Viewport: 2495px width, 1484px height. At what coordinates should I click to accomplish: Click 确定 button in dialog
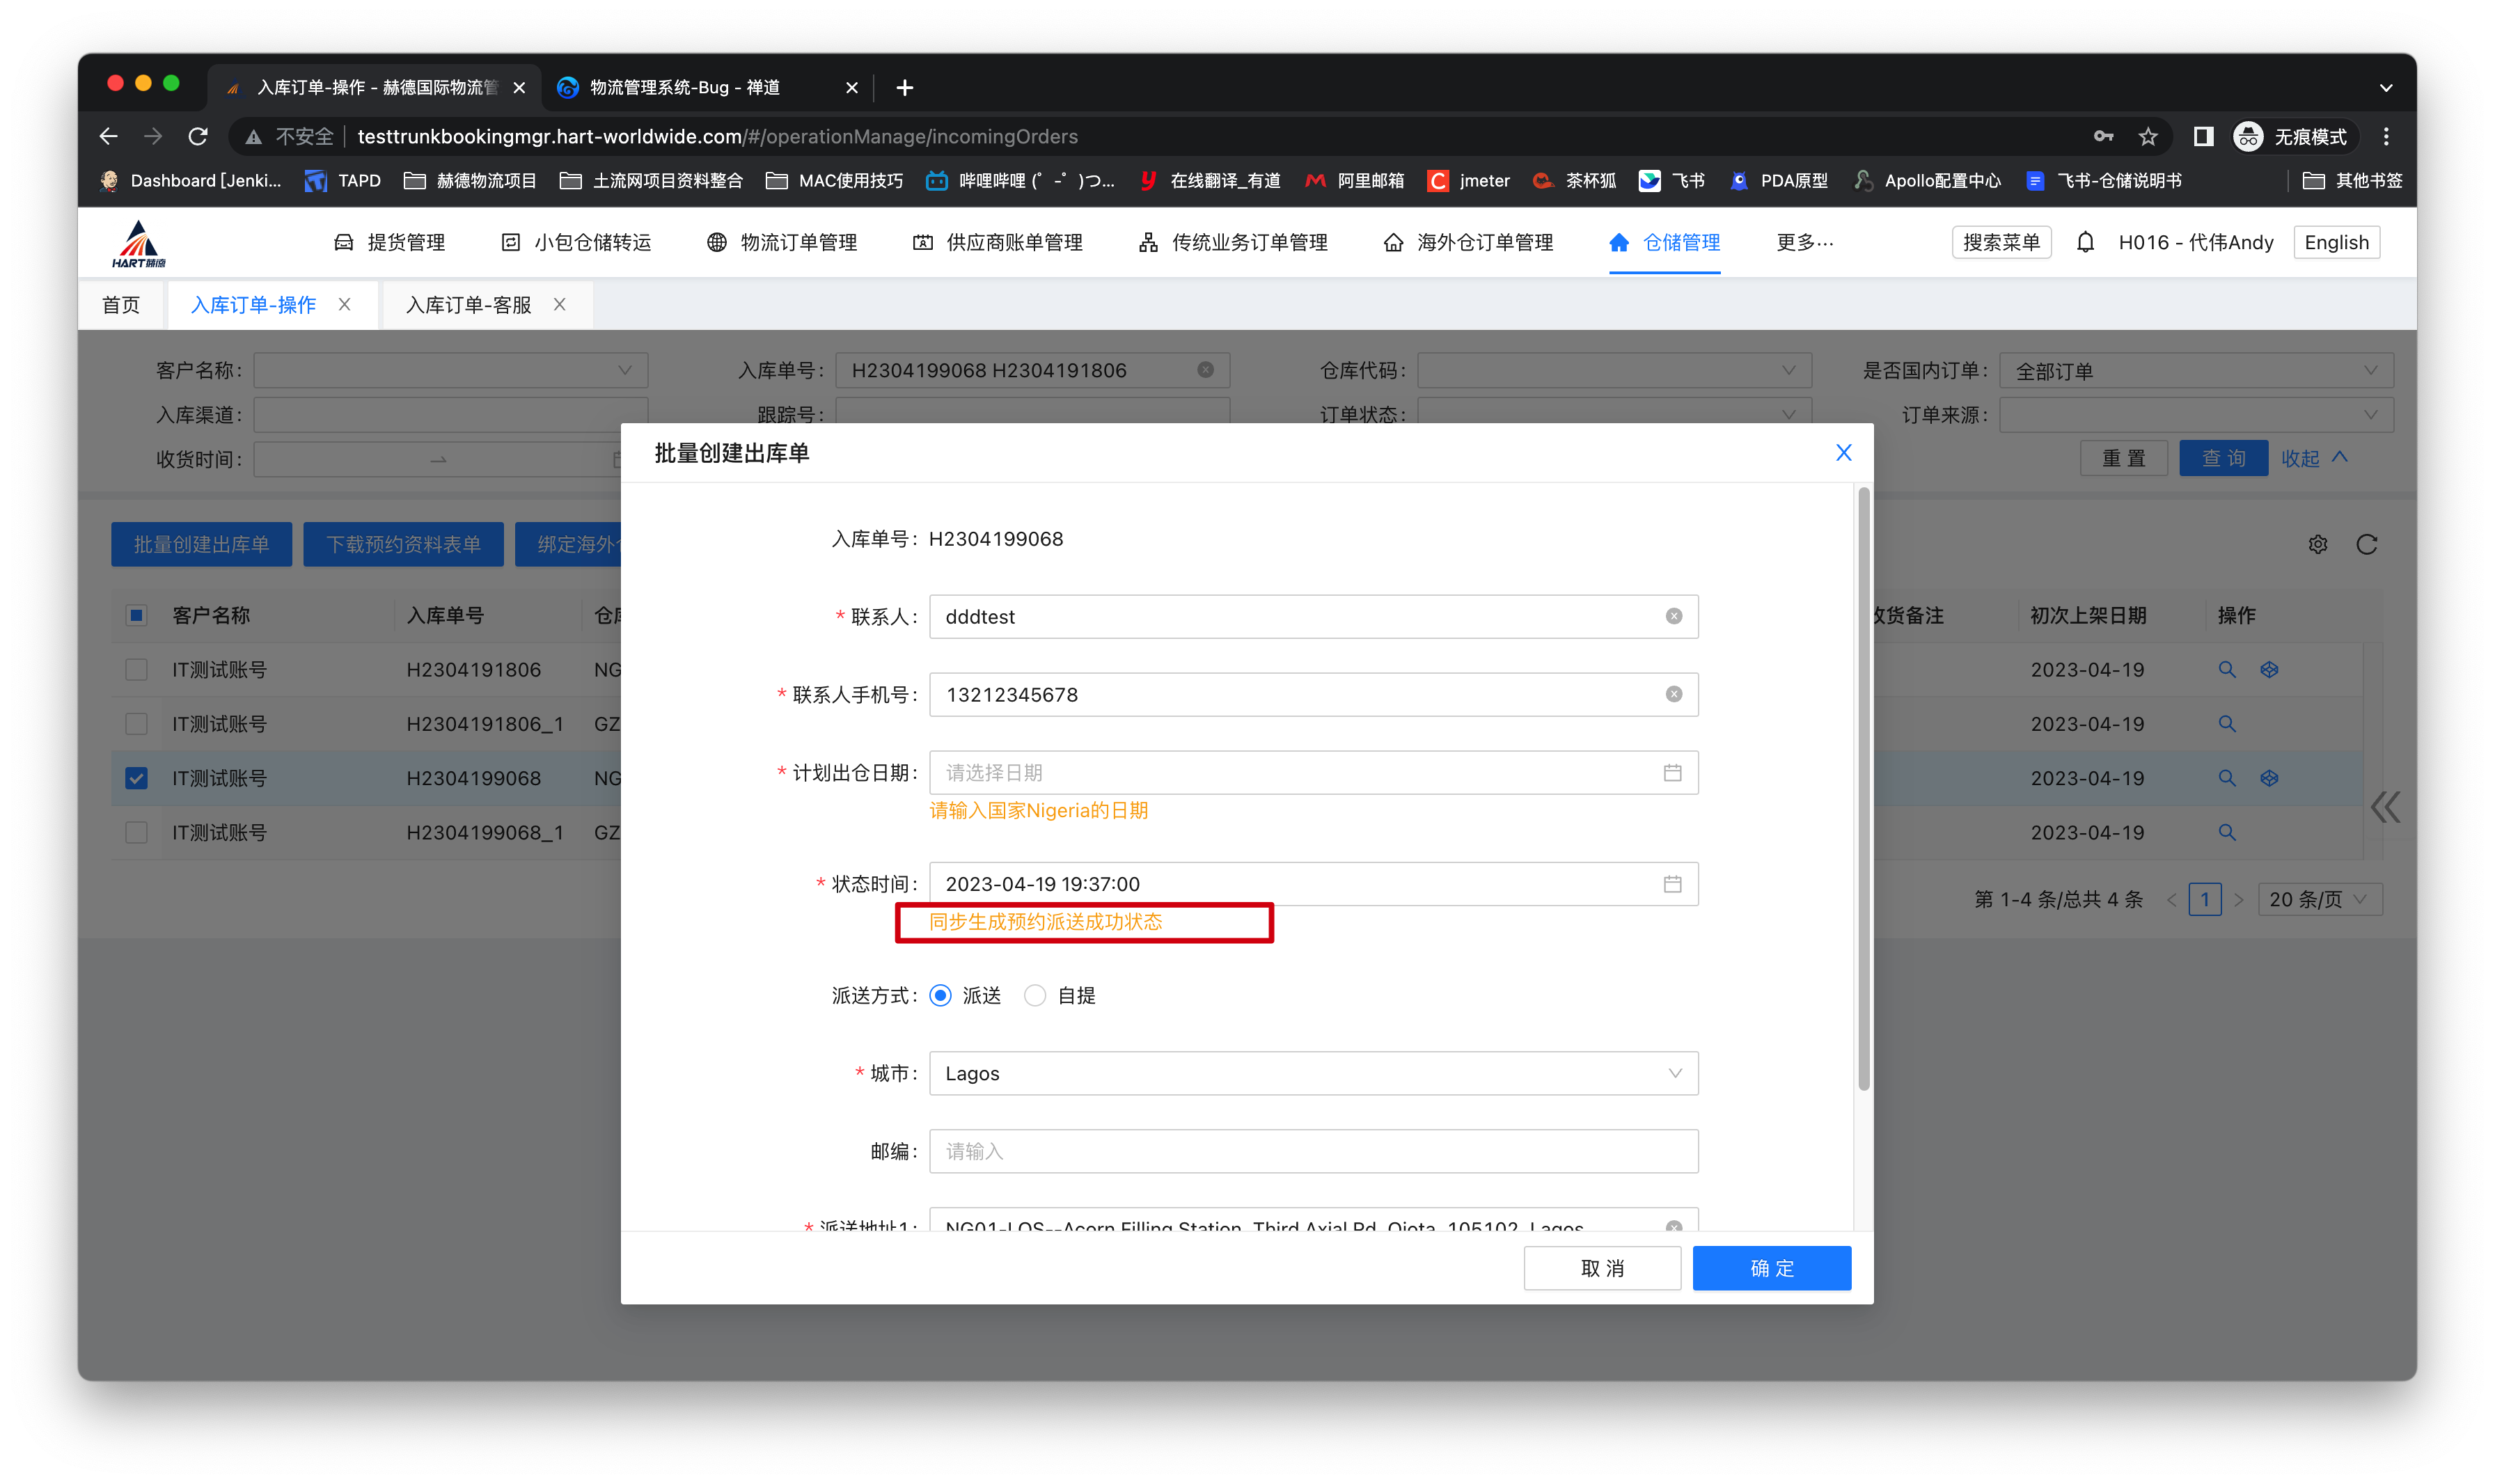(x=1771, y=1268)
